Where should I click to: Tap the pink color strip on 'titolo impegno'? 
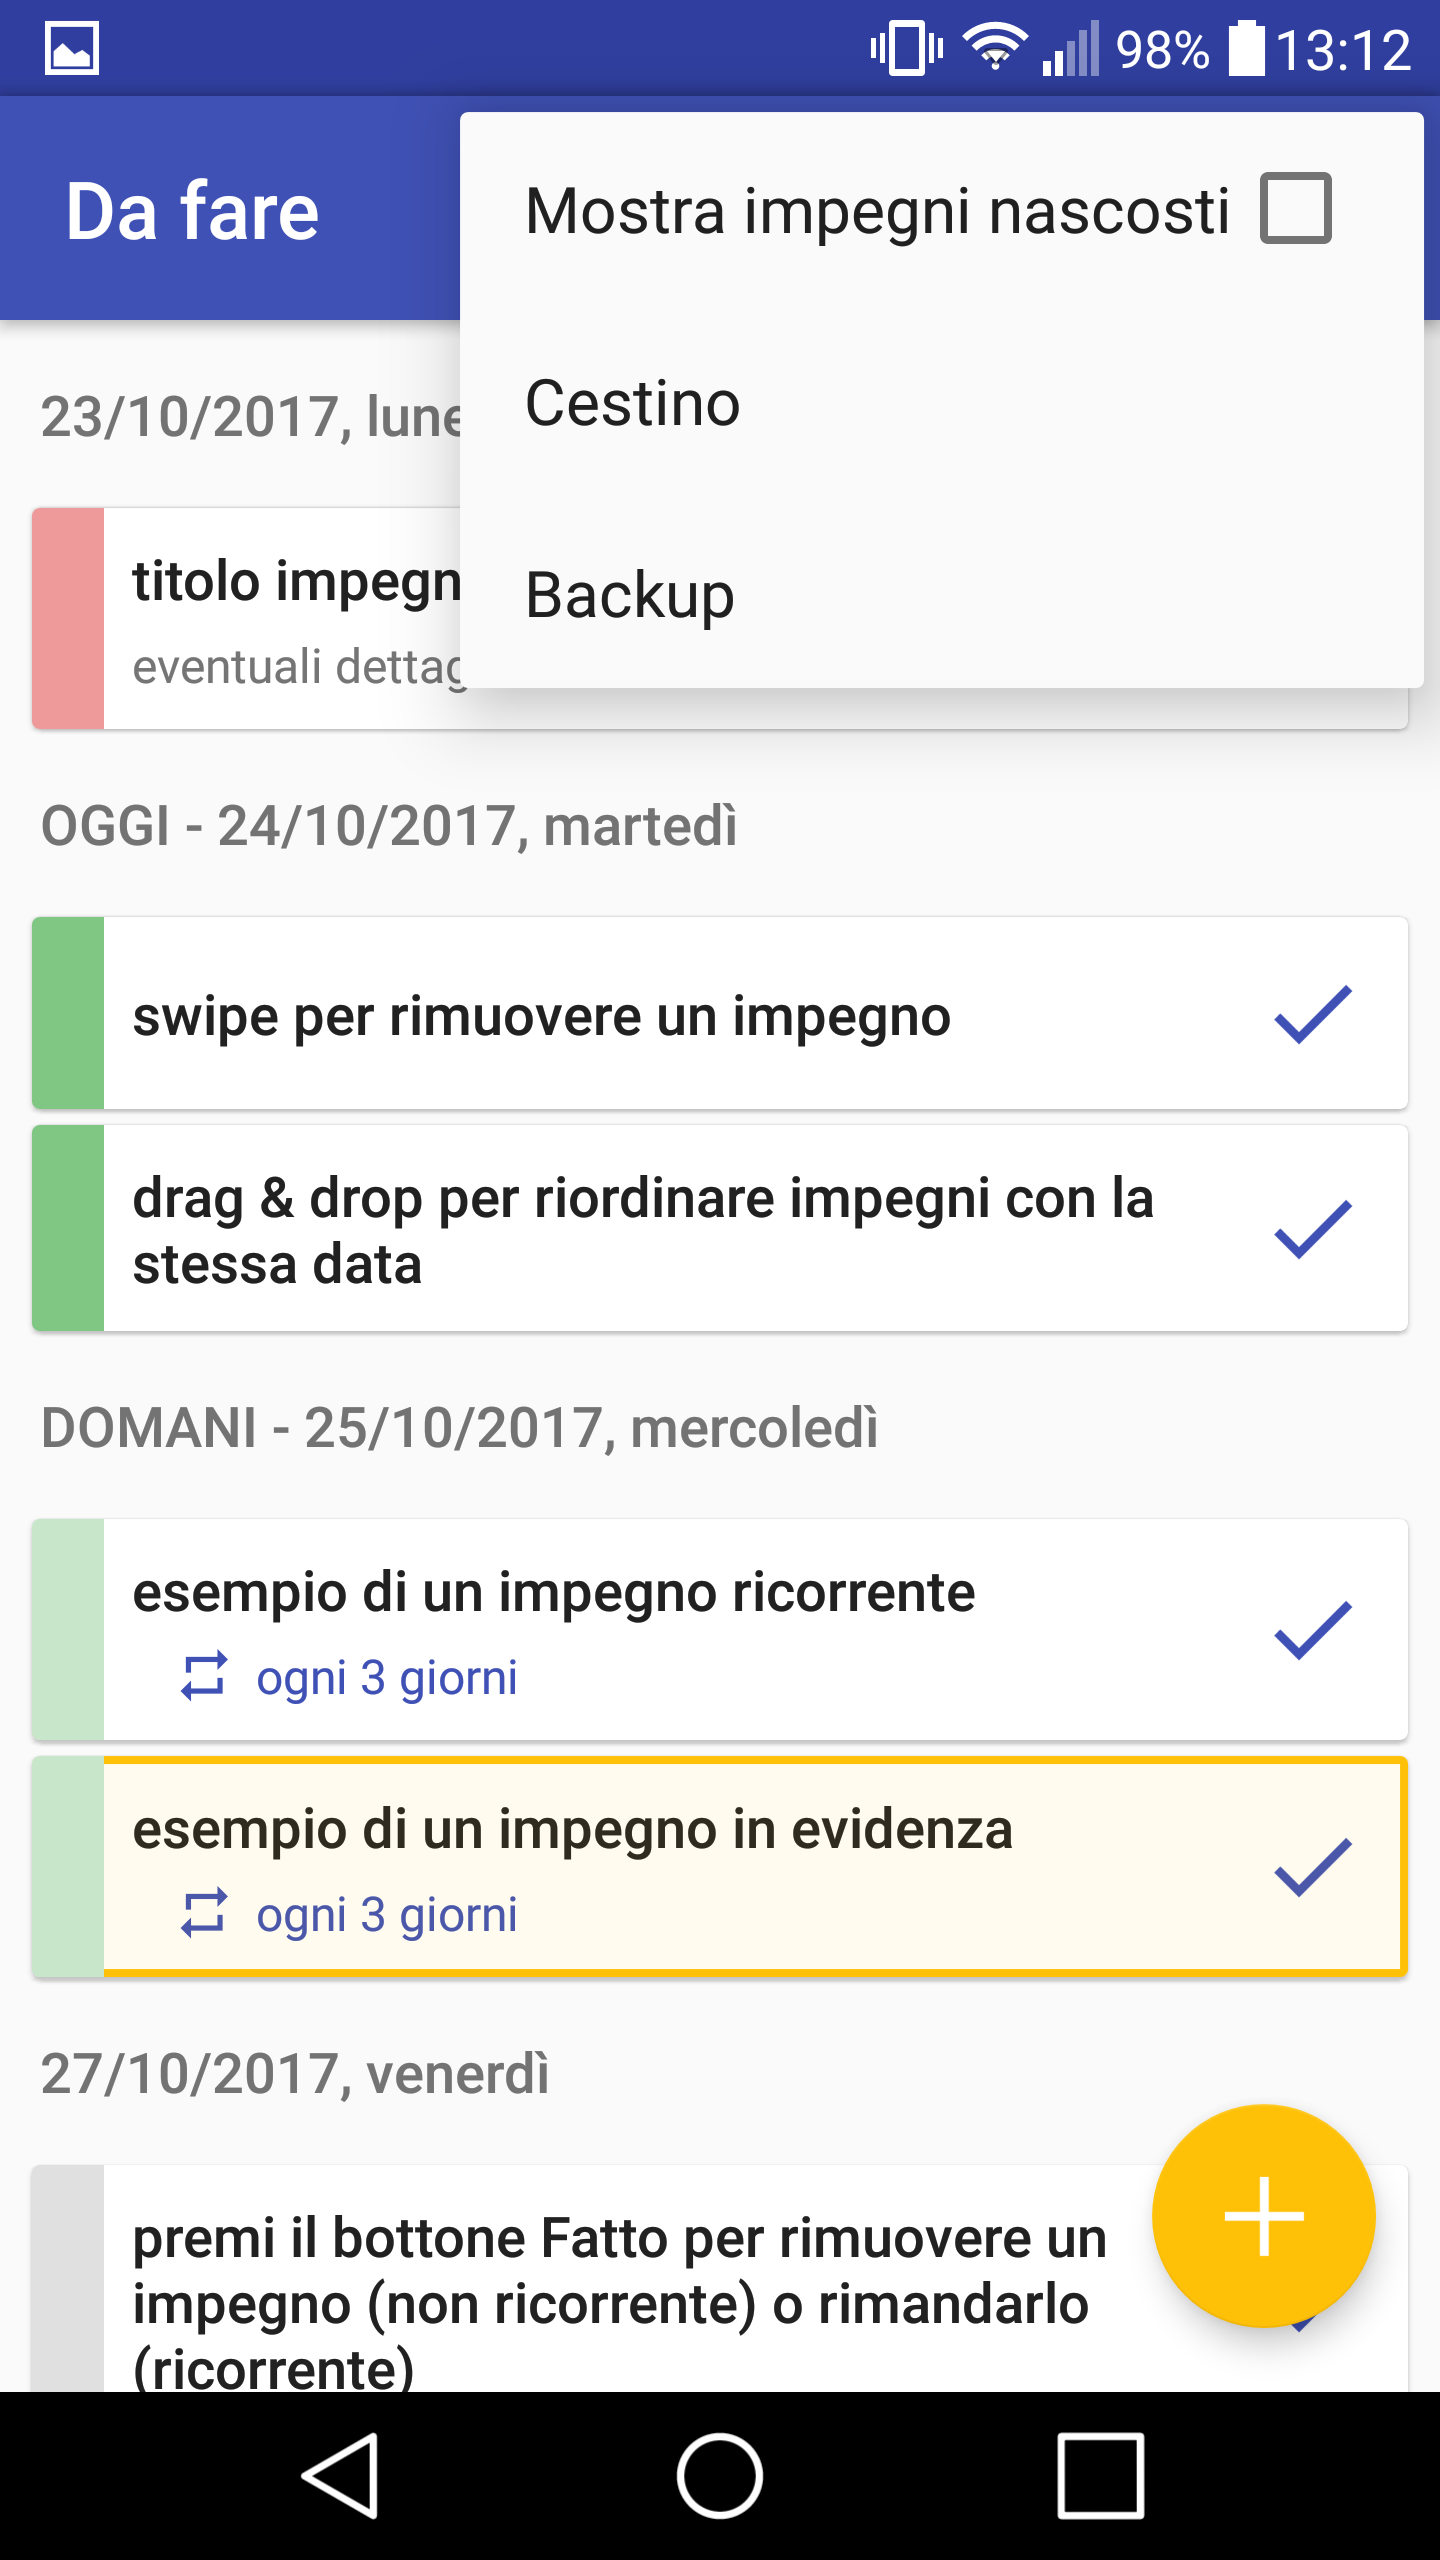point(68,618)
